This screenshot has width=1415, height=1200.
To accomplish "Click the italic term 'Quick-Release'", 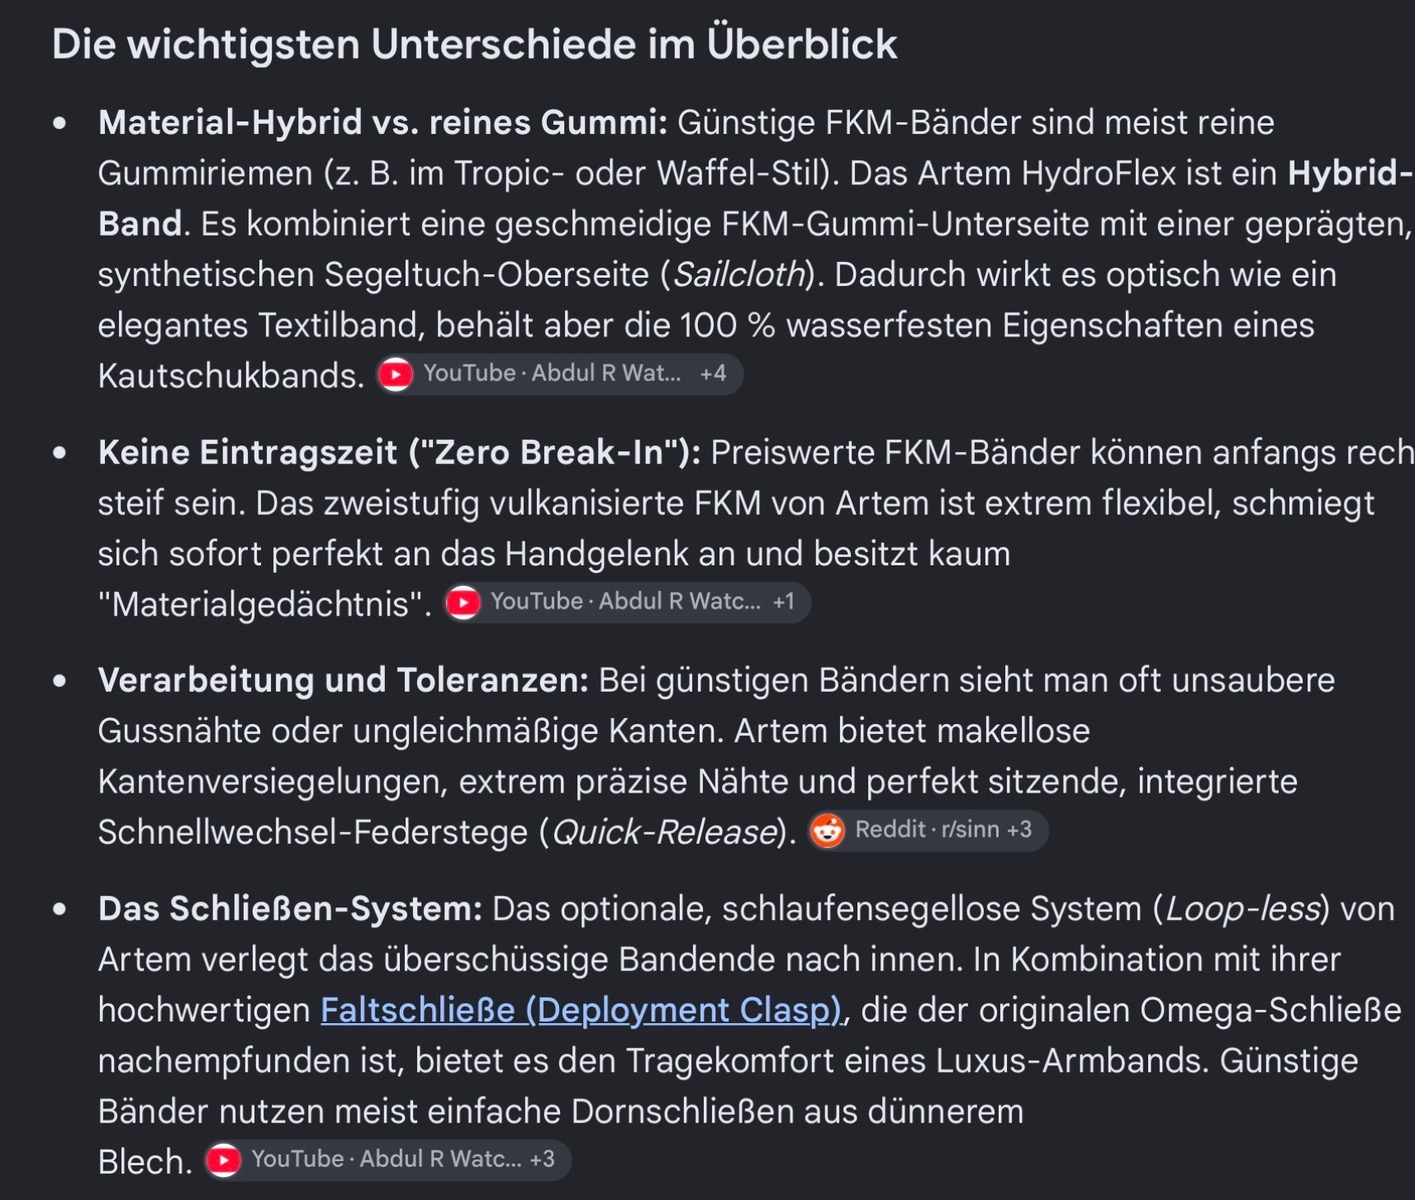I will coord(664,832).
